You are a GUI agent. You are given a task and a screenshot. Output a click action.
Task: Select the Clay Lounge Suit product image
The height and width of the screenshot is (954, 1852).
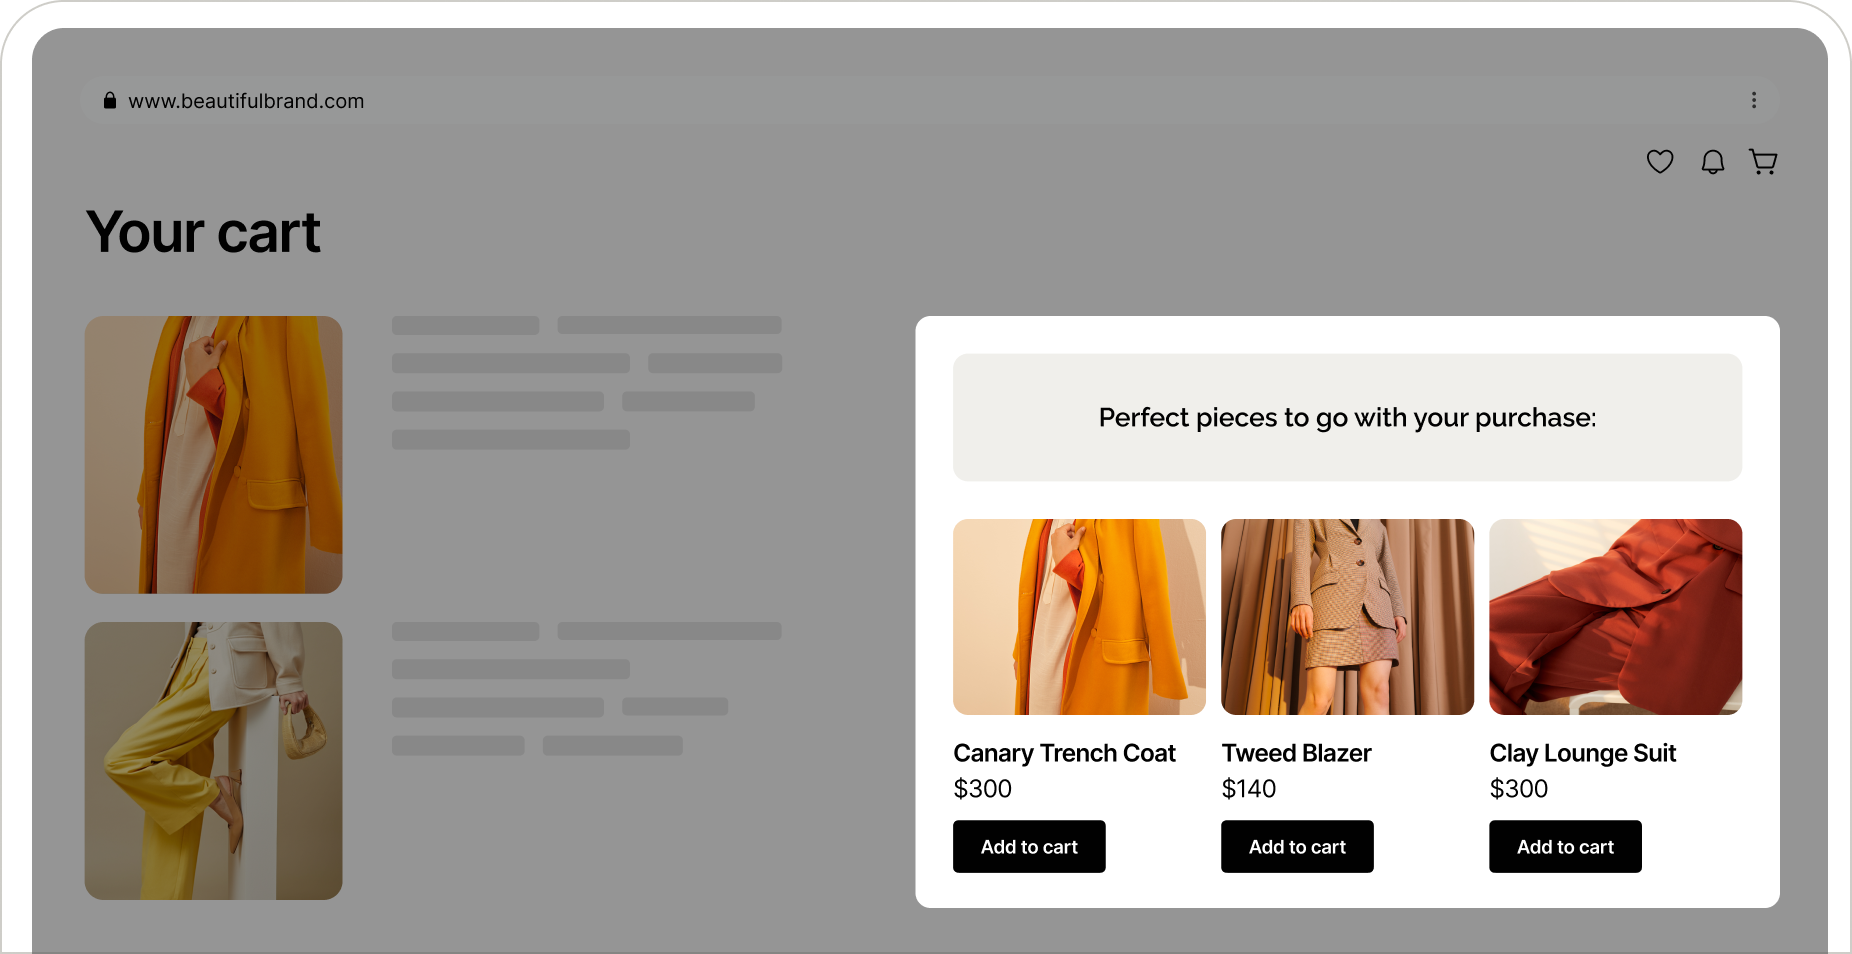1615,617
